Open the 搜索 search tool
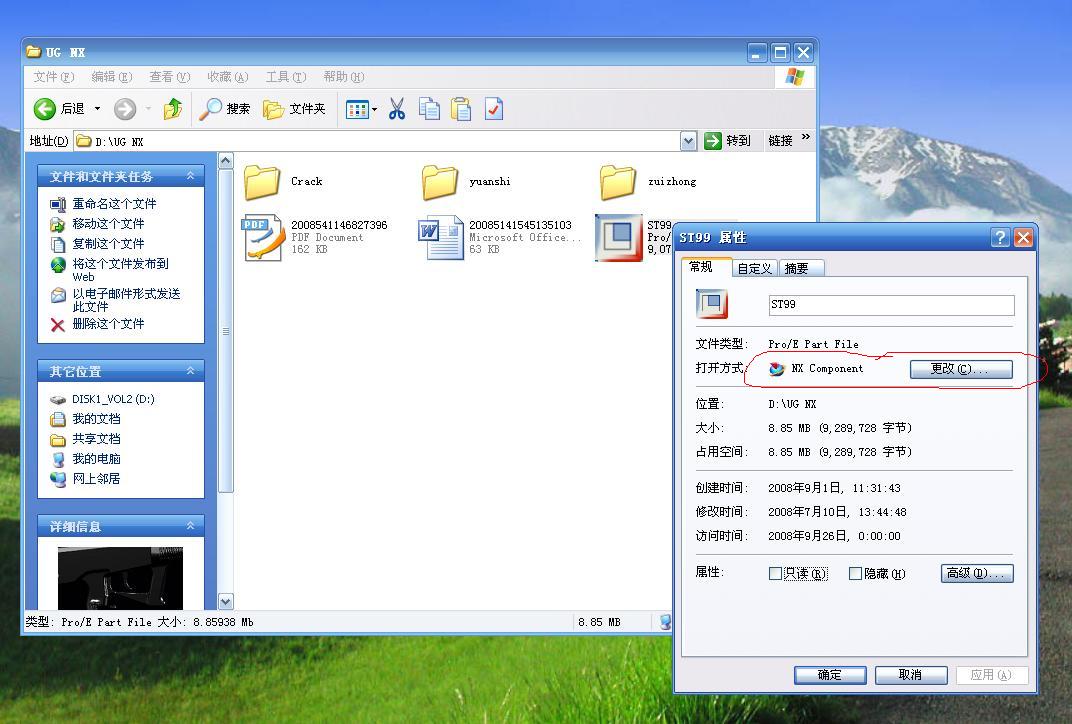 click(225, 109)
